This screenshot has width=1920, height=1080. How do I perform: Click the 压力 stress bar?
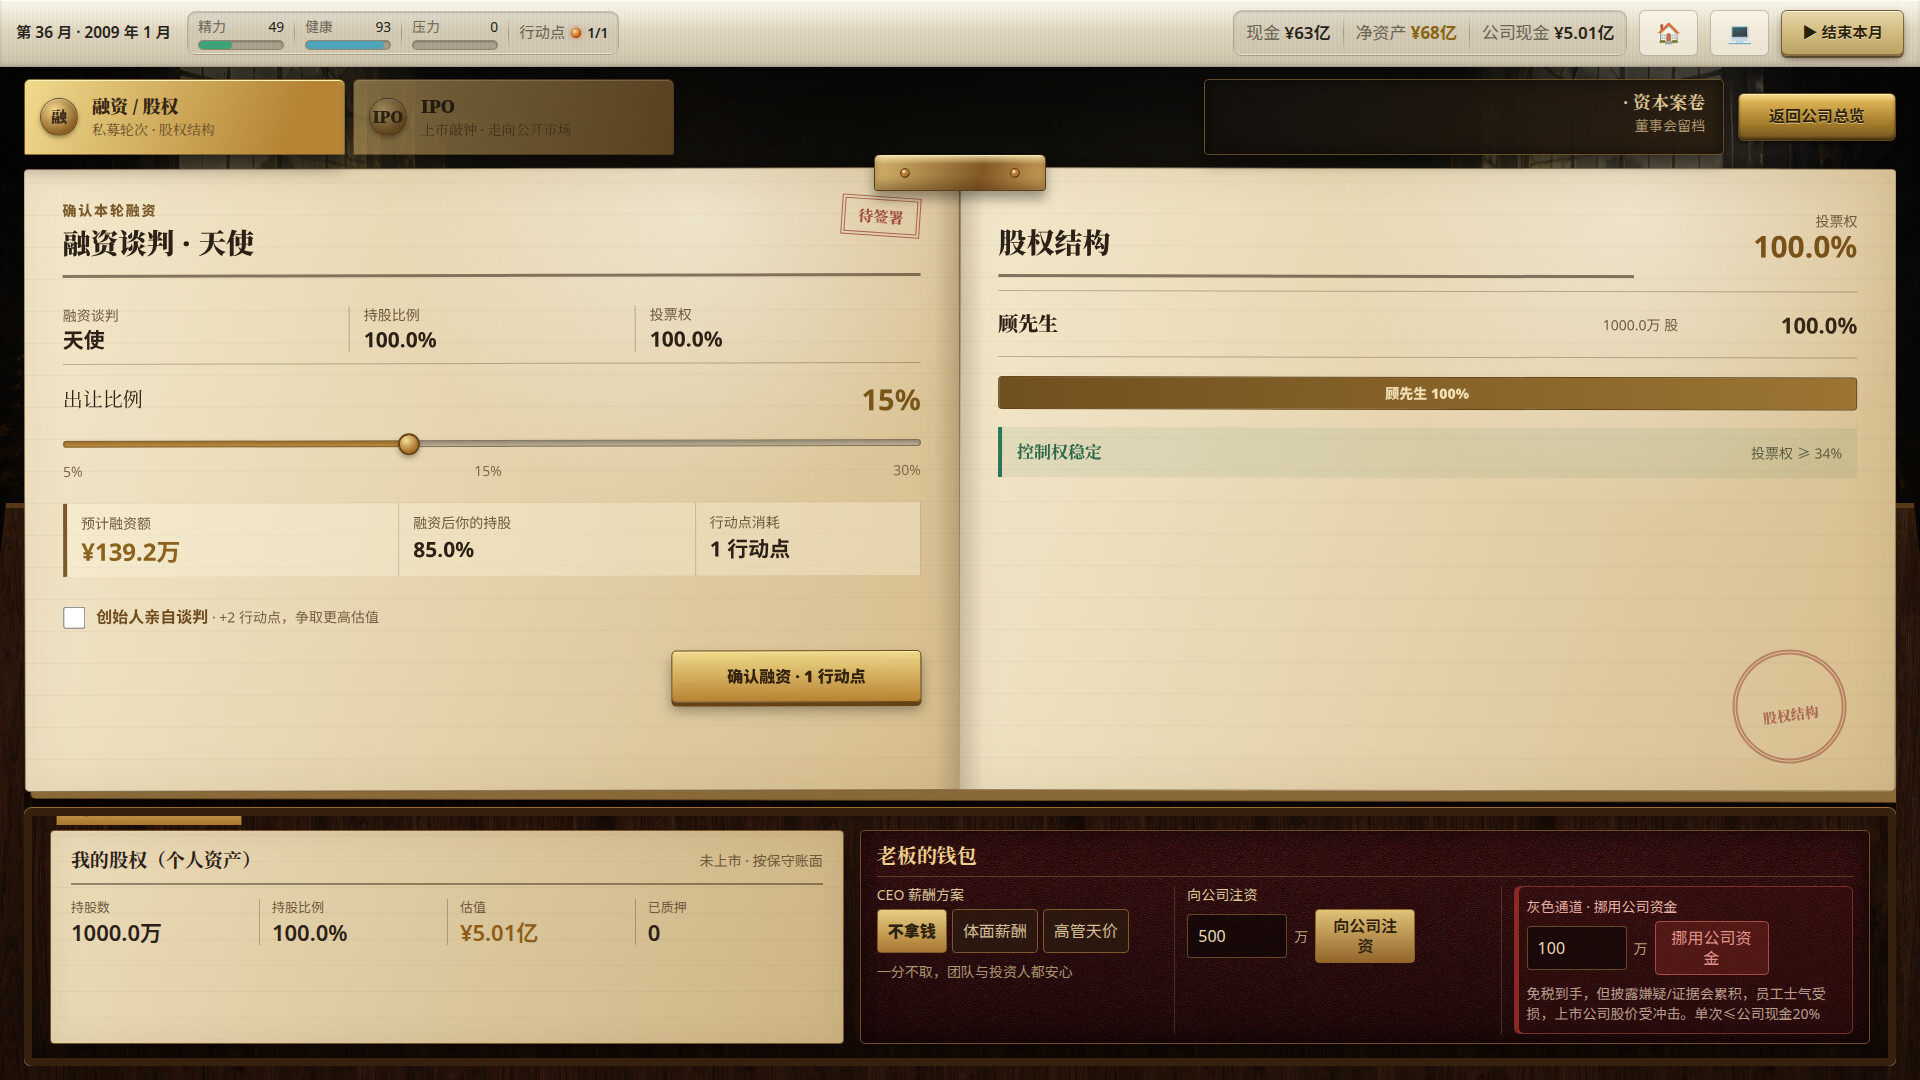[x=455, y=45]
